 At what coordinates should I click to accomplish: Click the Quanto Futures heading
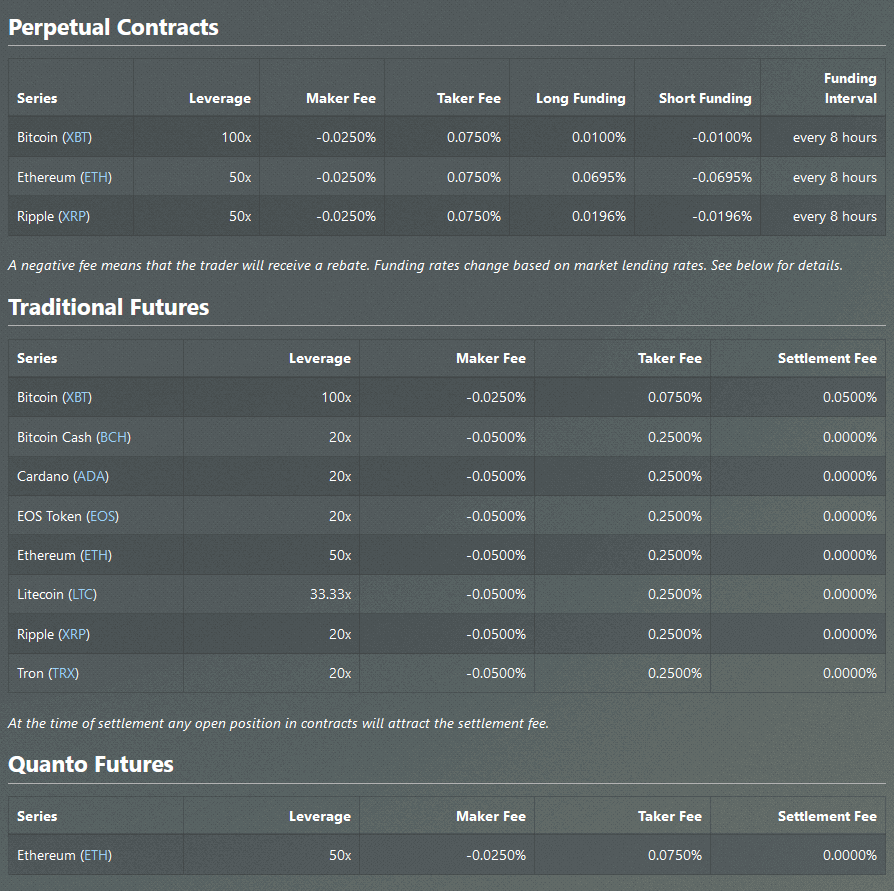point(91,765)
